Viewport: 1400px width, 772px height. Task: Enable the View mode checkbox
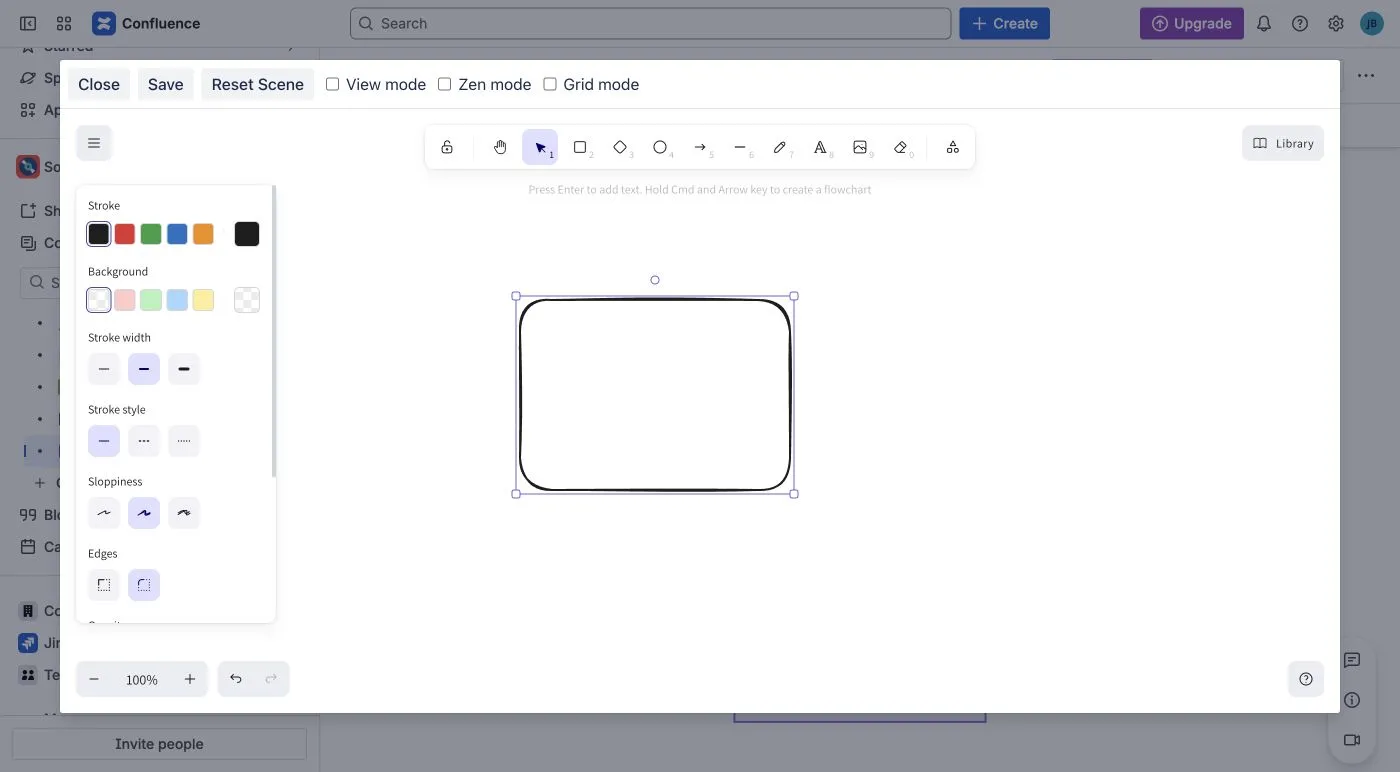(x=333, y=84)
